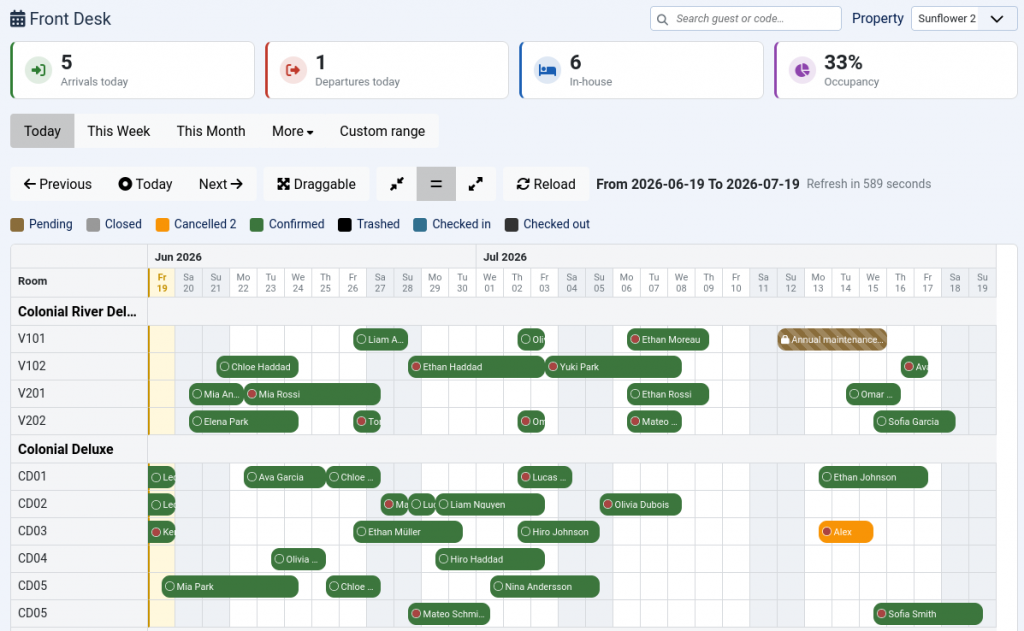Viewport: 1024px width, 631px height.
Task: Go to Previous period
Action: 57,184
